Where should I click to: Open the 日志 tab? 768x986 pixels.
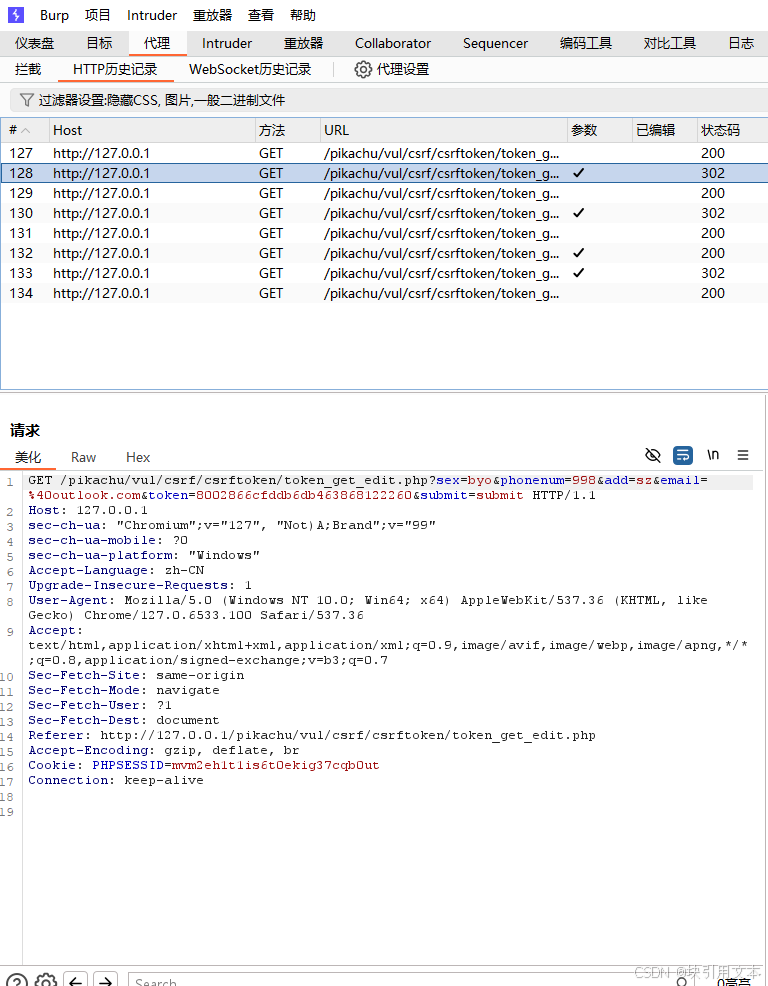(741, 43)
